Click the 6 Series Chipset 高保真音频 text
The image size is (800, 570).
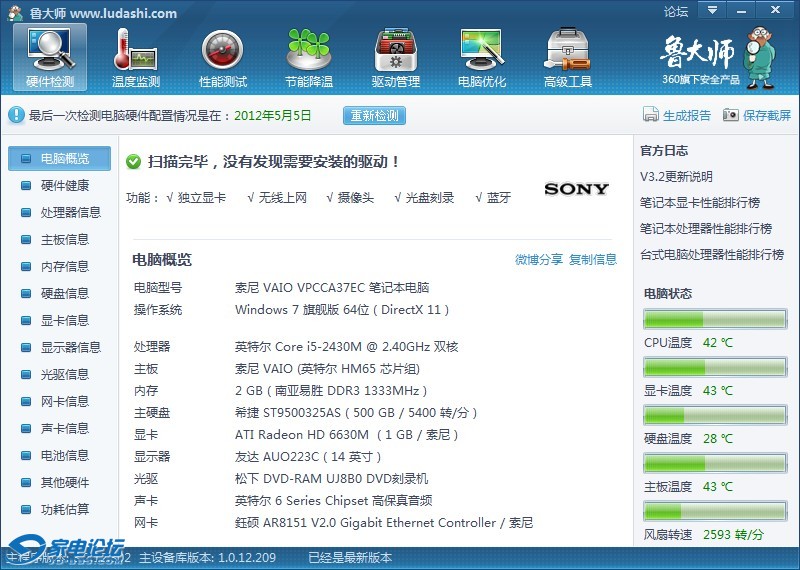(x=333, y=500)
